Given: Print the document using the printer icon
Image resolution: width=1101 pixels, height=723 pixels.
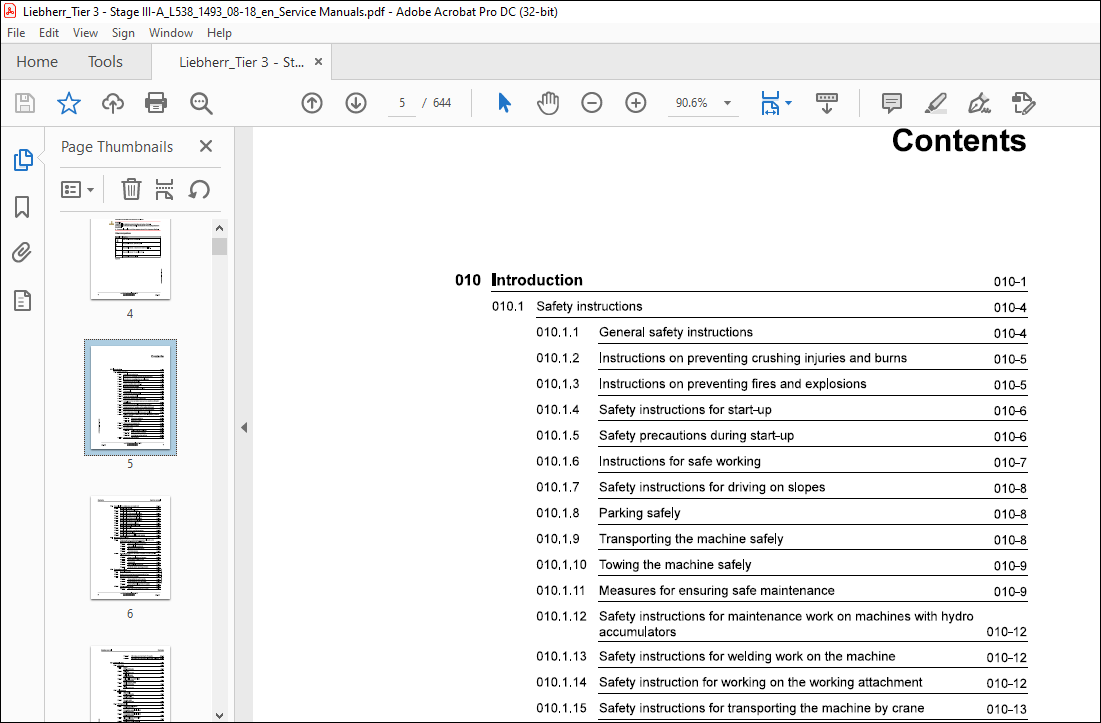Looking at the screenshot, I should [x=156, y=103].
